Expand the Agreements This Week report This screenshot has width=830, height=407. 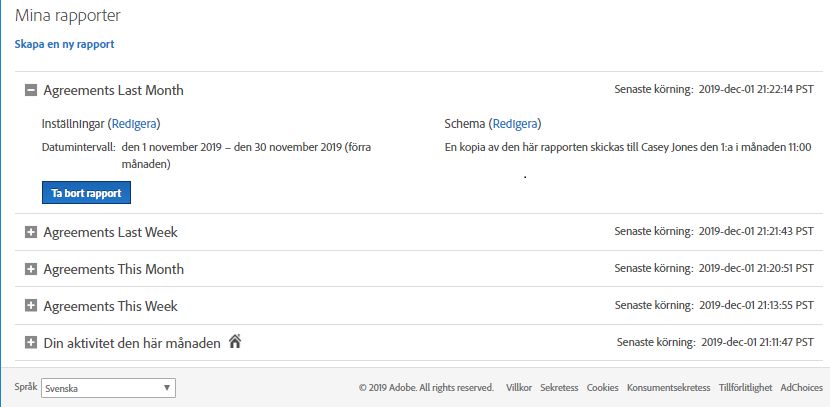[31, 306]
